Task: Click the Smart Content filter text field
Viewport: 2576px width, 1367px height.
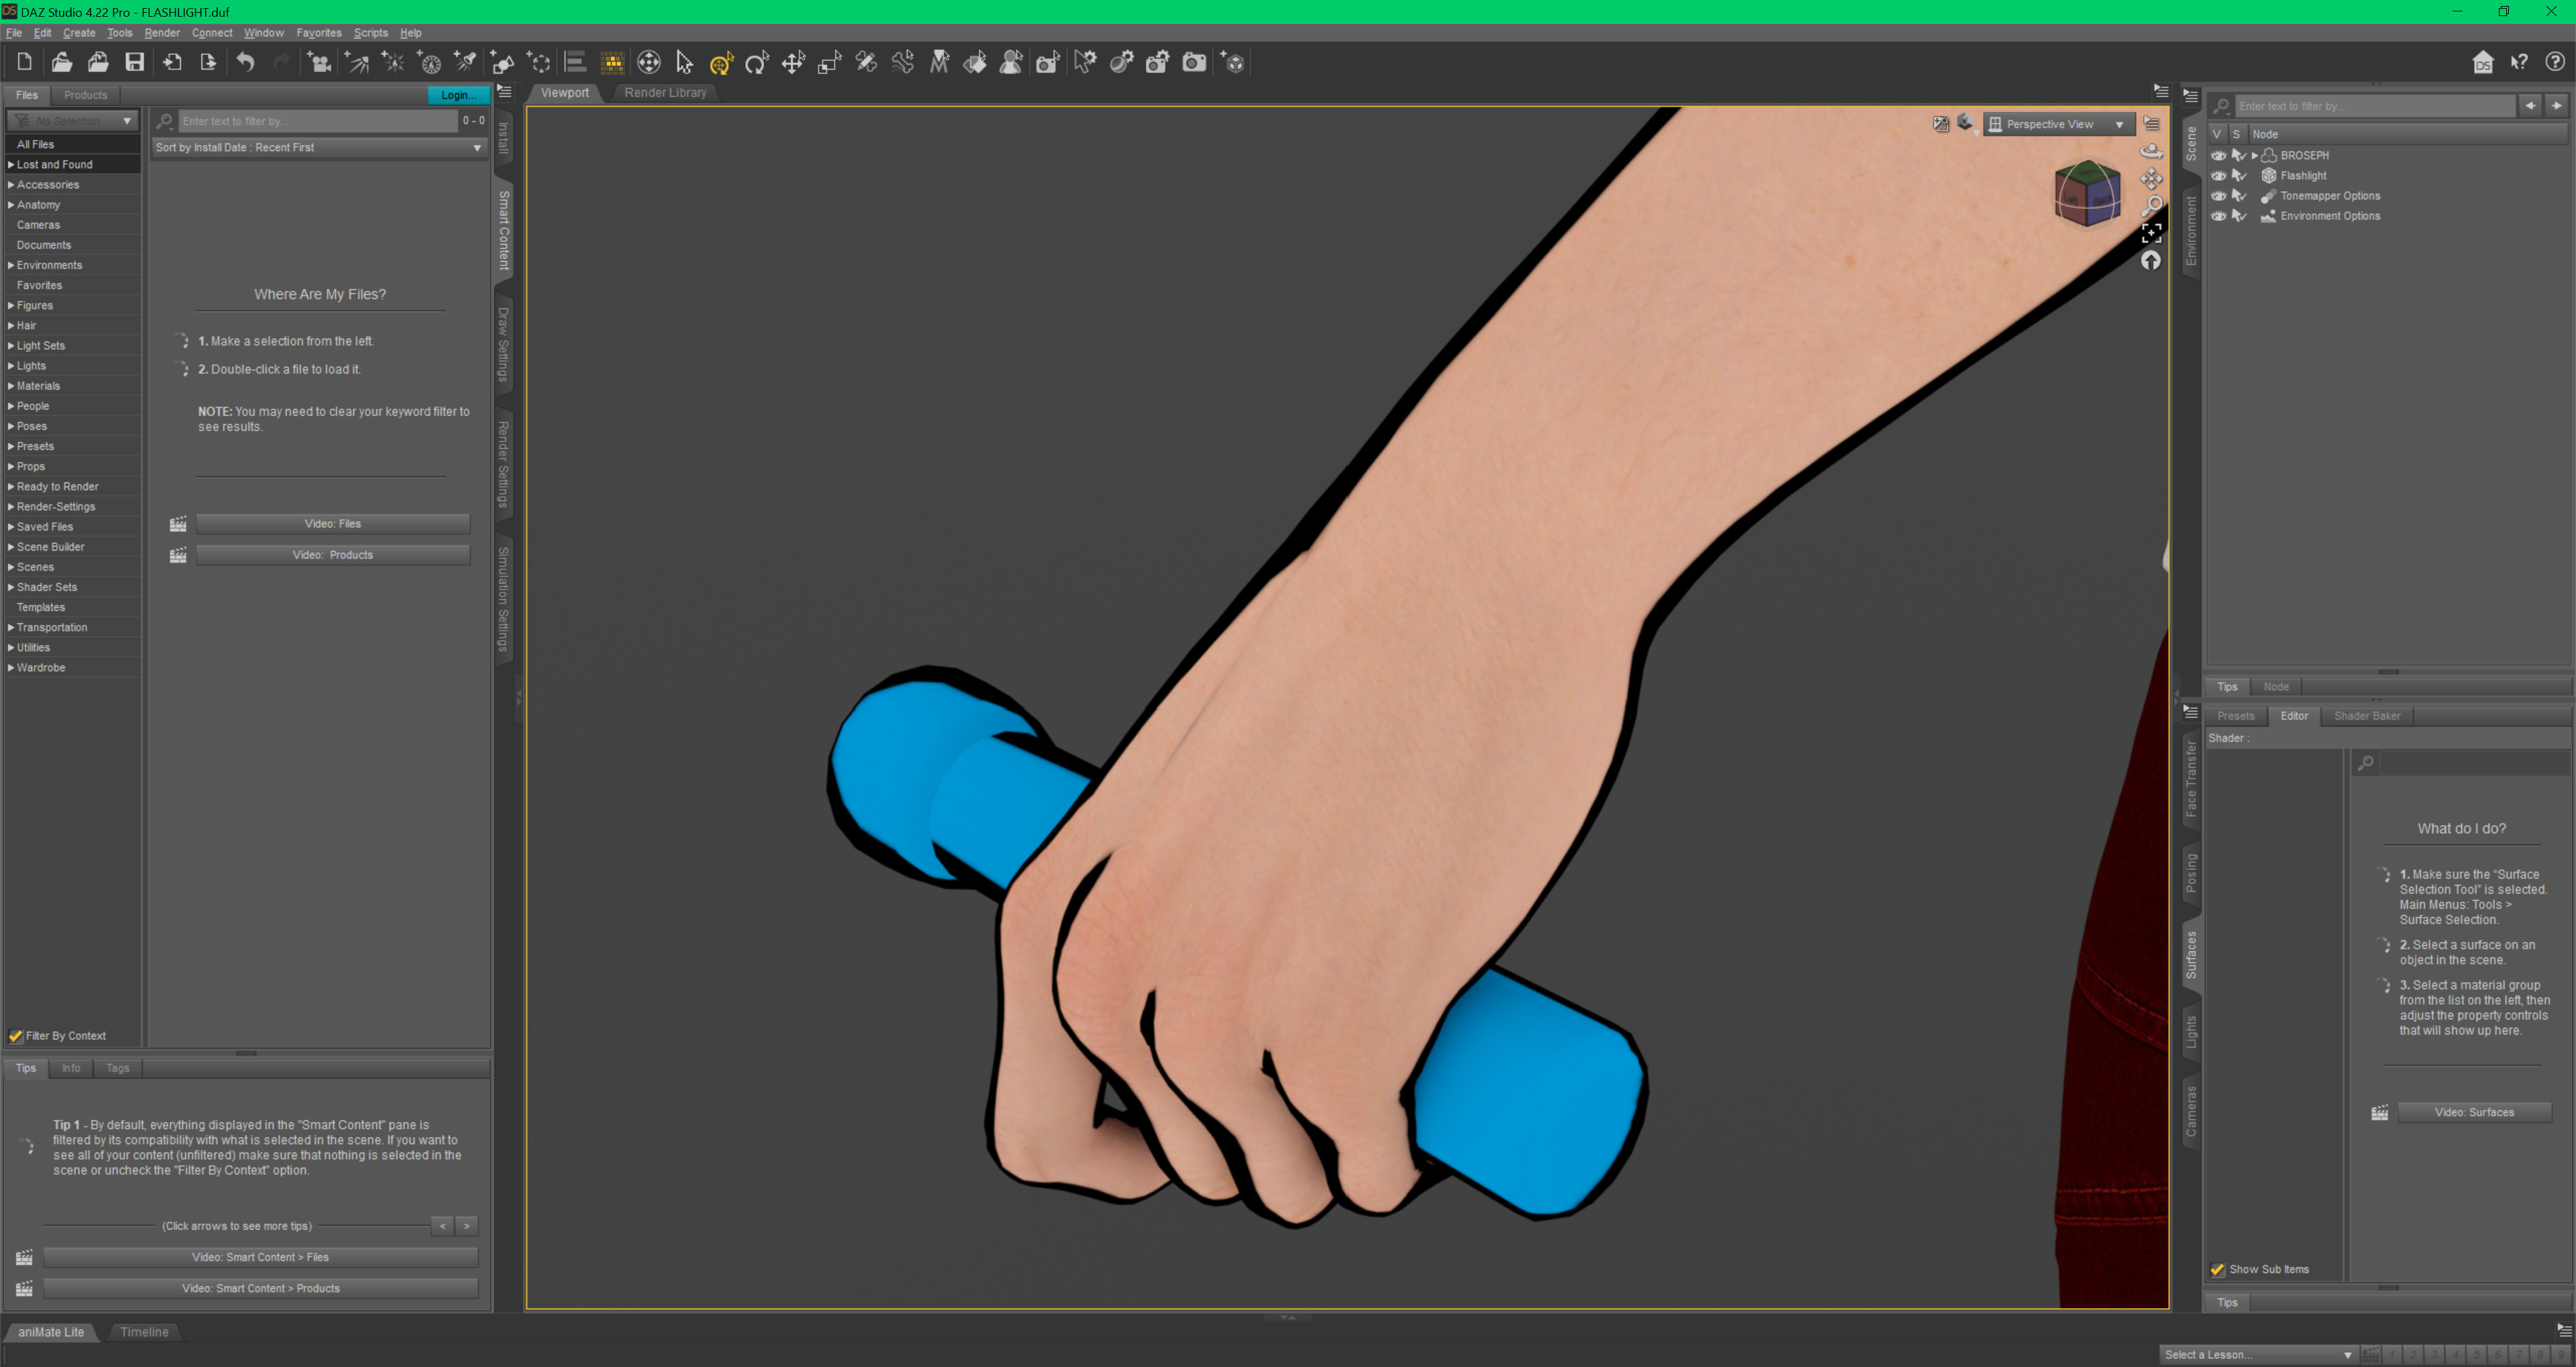Action: pyautogui.click(x=317, y=121)
